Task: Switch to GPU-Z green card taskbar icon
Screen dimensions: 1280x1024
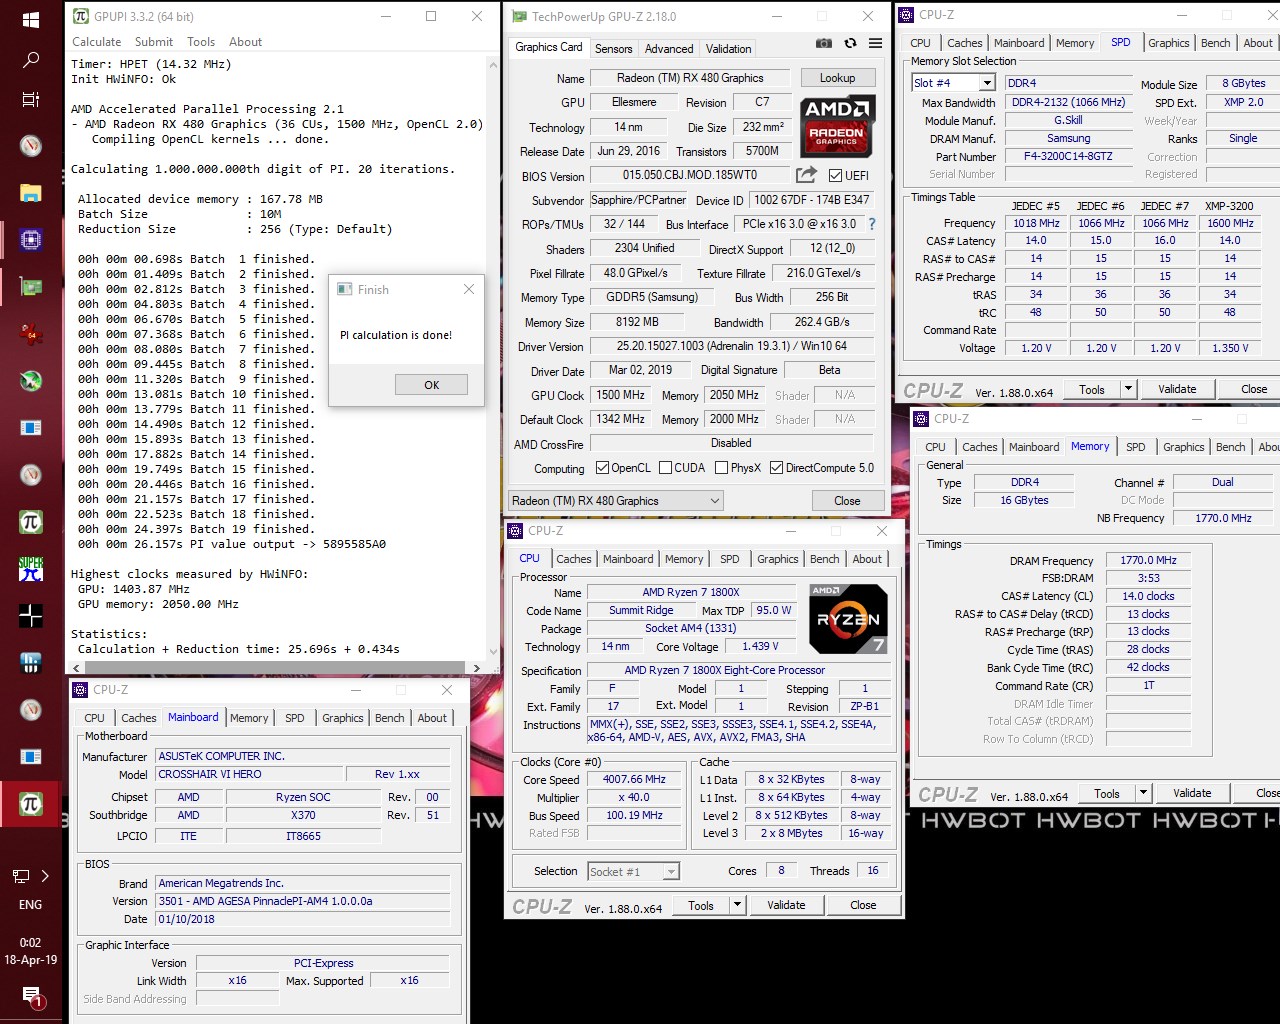Action: coord(31,288)
